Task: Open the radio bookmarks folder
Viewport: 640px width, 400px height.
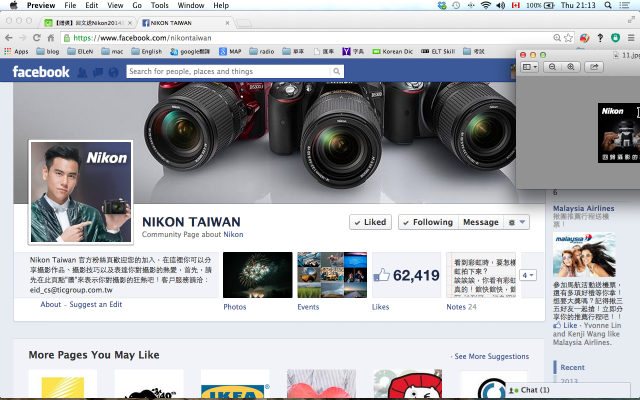Action: pyautogui.click(x=262, y=51)
